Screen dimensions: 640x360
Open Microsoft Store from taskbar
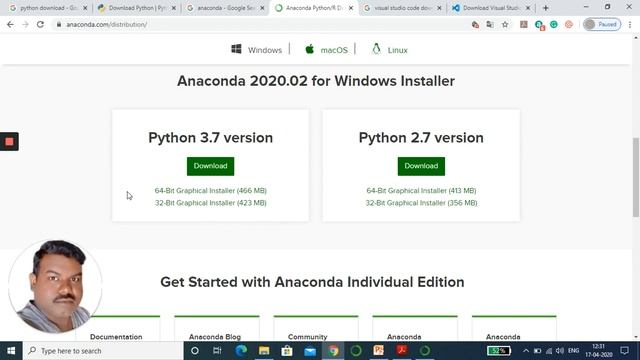[x=287, y=351]
